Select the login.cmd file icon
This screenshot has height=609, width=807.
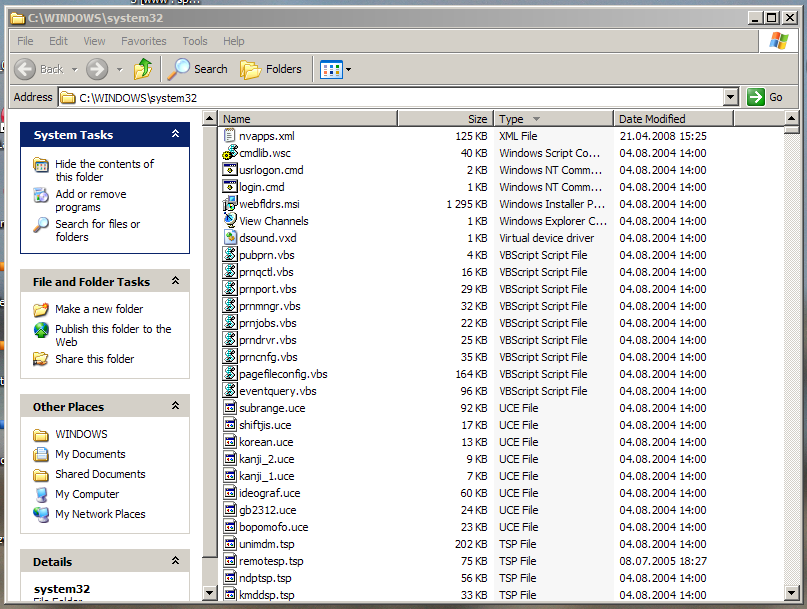coord(230,186)
